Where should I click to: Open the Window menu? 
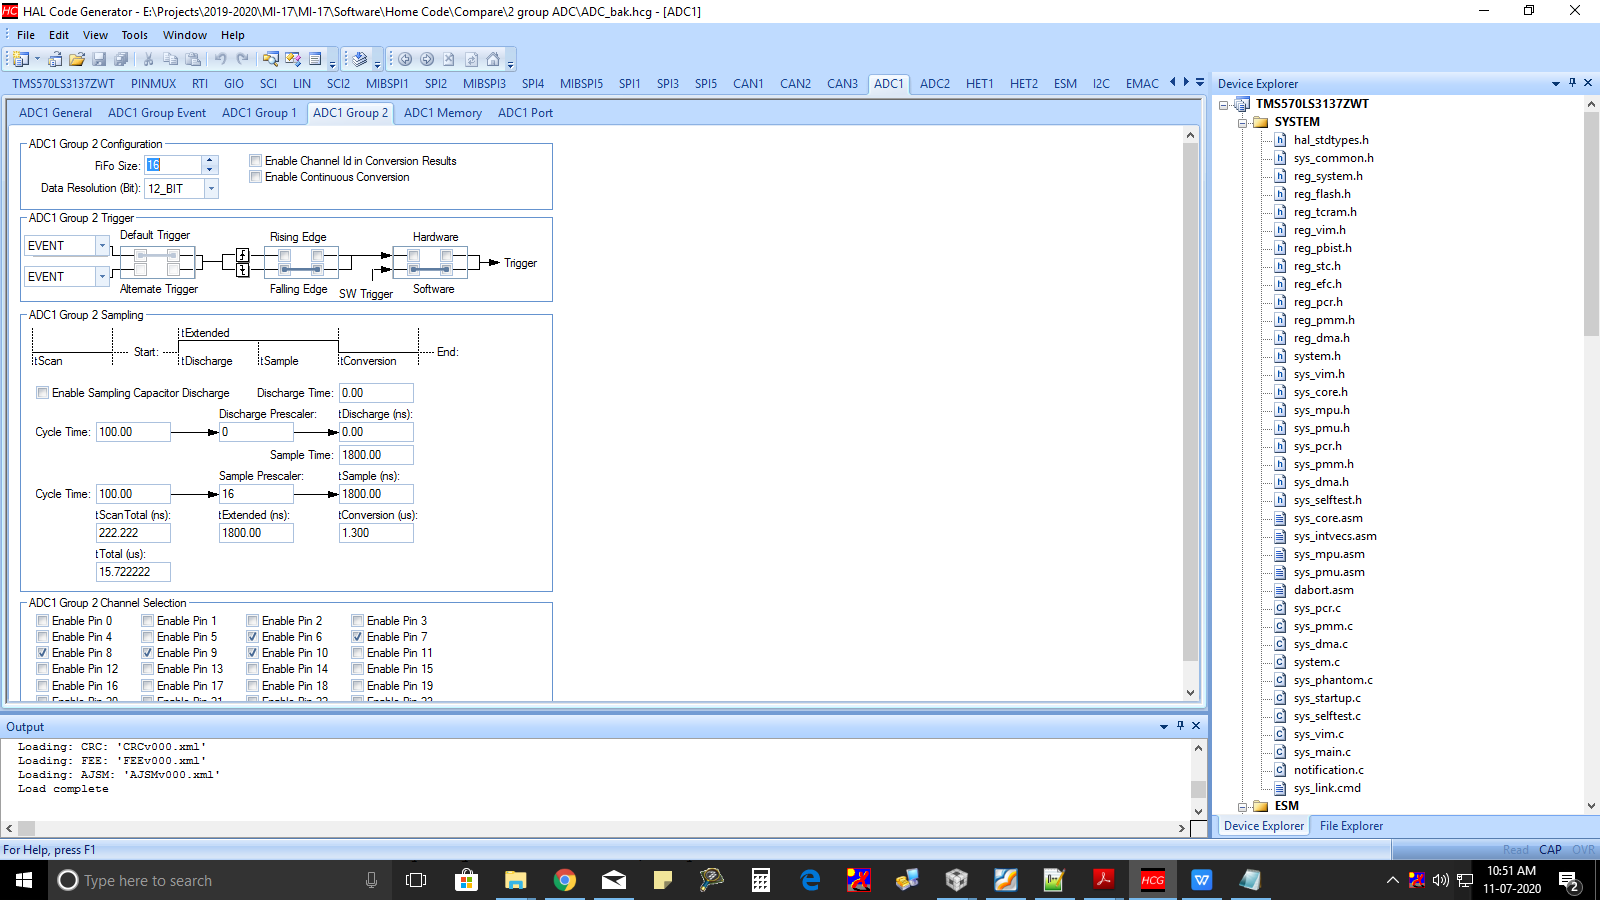click(185, 35)
